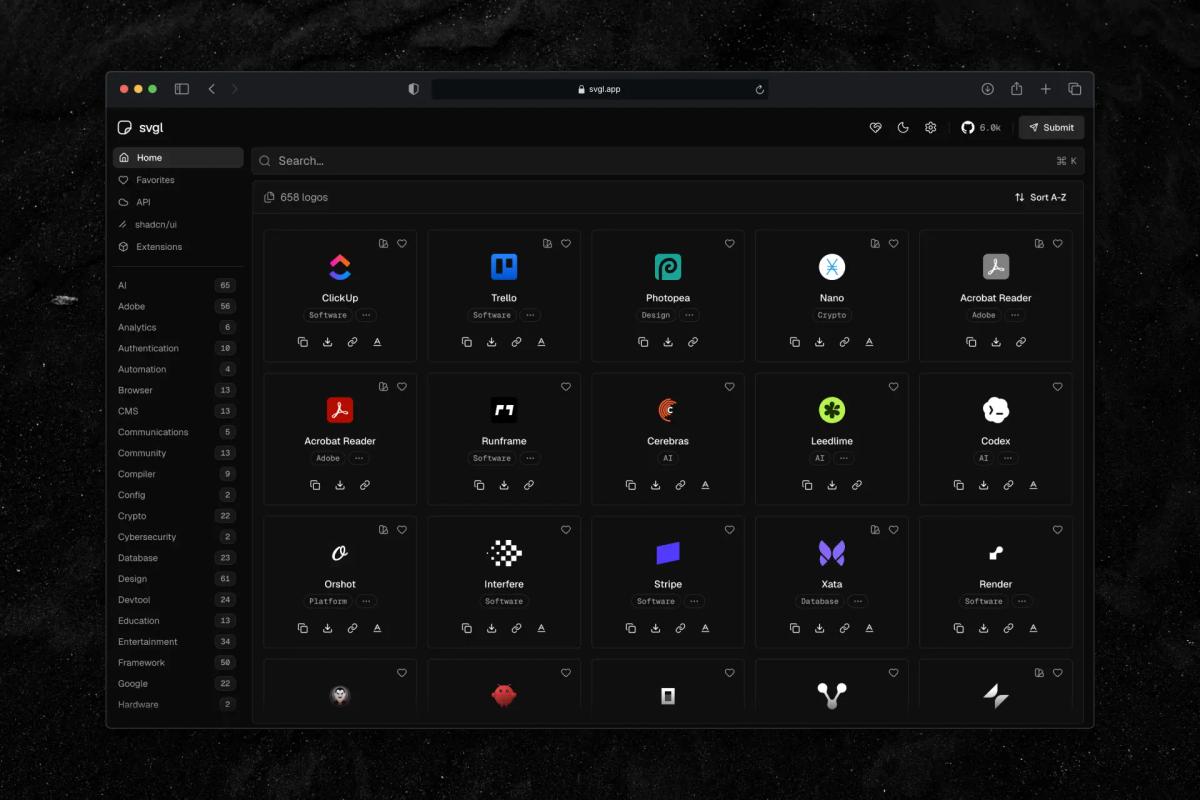
Task: Expand more tags on Xata card
Action: point(858,601)
